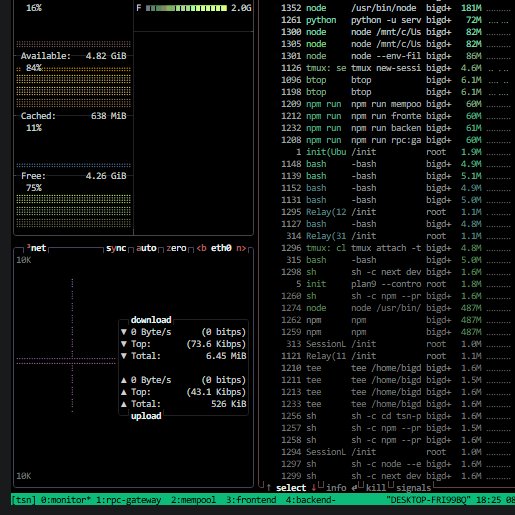Screen dimensions: 515x515
Task: Switch to tmux window 4:backend
Action: (310, 500)
